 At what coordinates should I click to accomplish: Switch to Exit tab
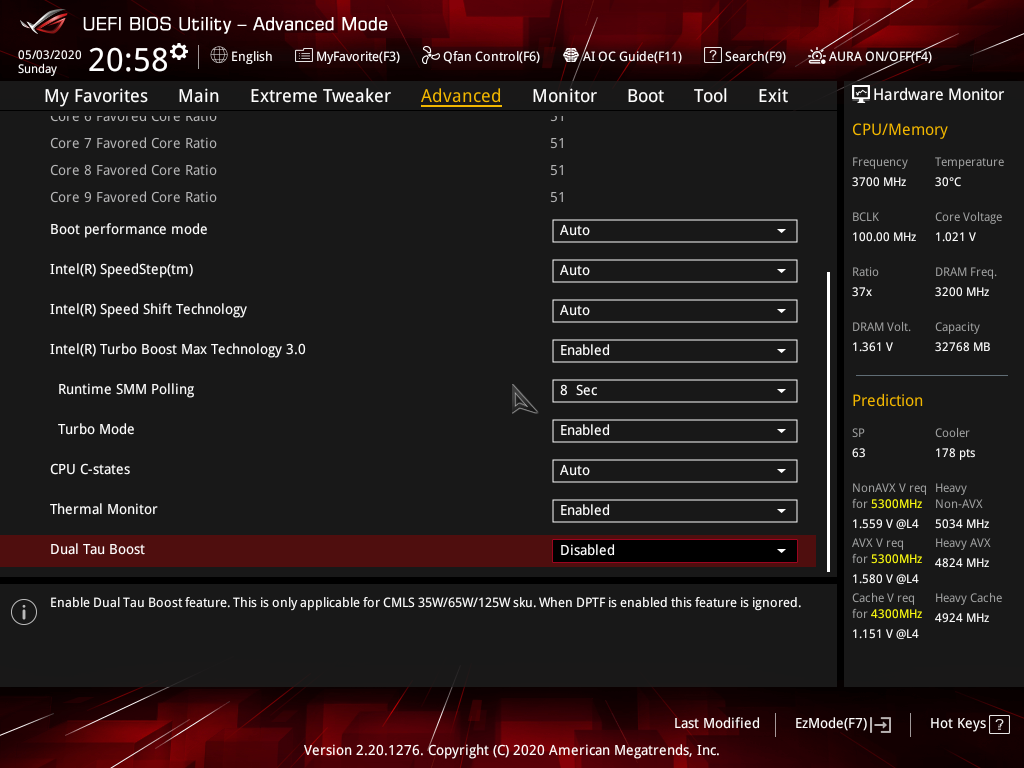pos(773,96)
